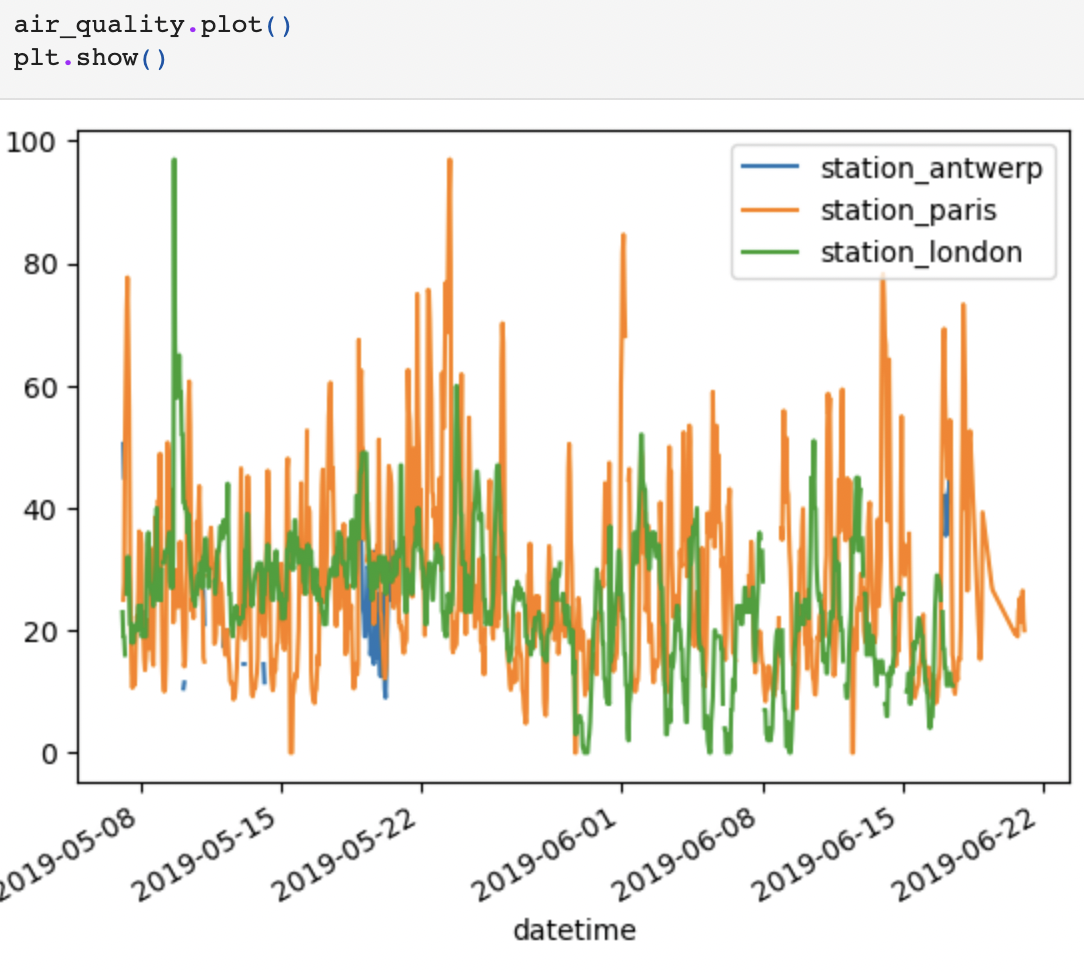Image resolution: width=1084 pixels, height=972 pixels.
Task: Click the 0 y-axis tick label
Action: (x=49, y=754)
